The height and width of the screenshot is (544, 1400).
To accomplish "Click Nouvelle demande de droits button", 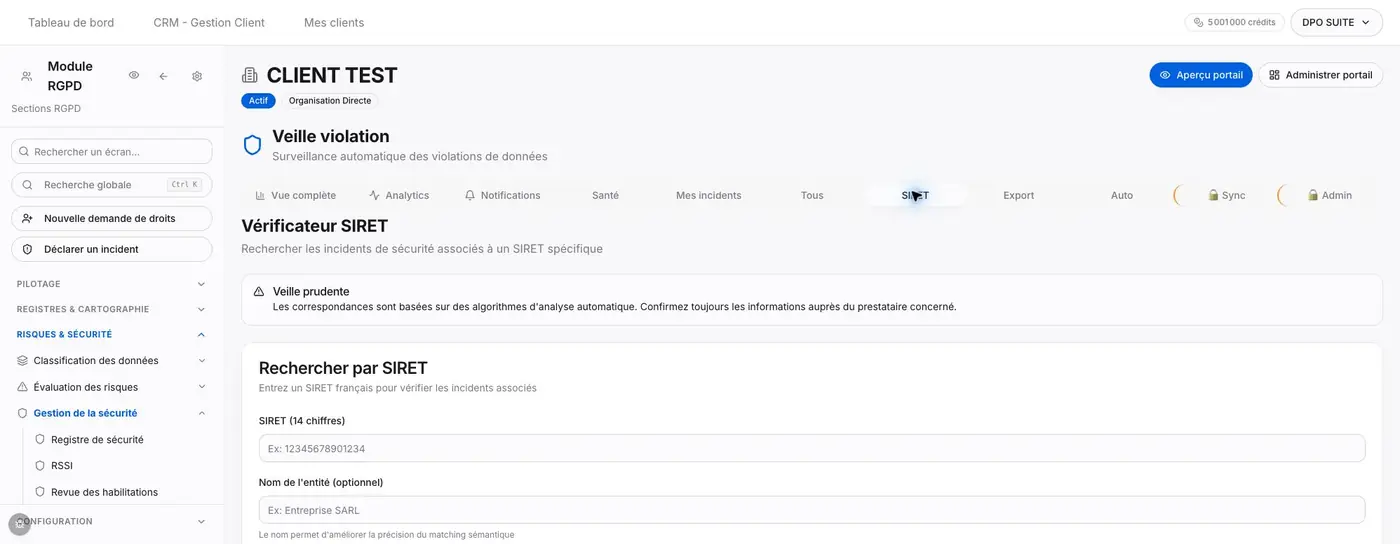I will pos(112,218).
